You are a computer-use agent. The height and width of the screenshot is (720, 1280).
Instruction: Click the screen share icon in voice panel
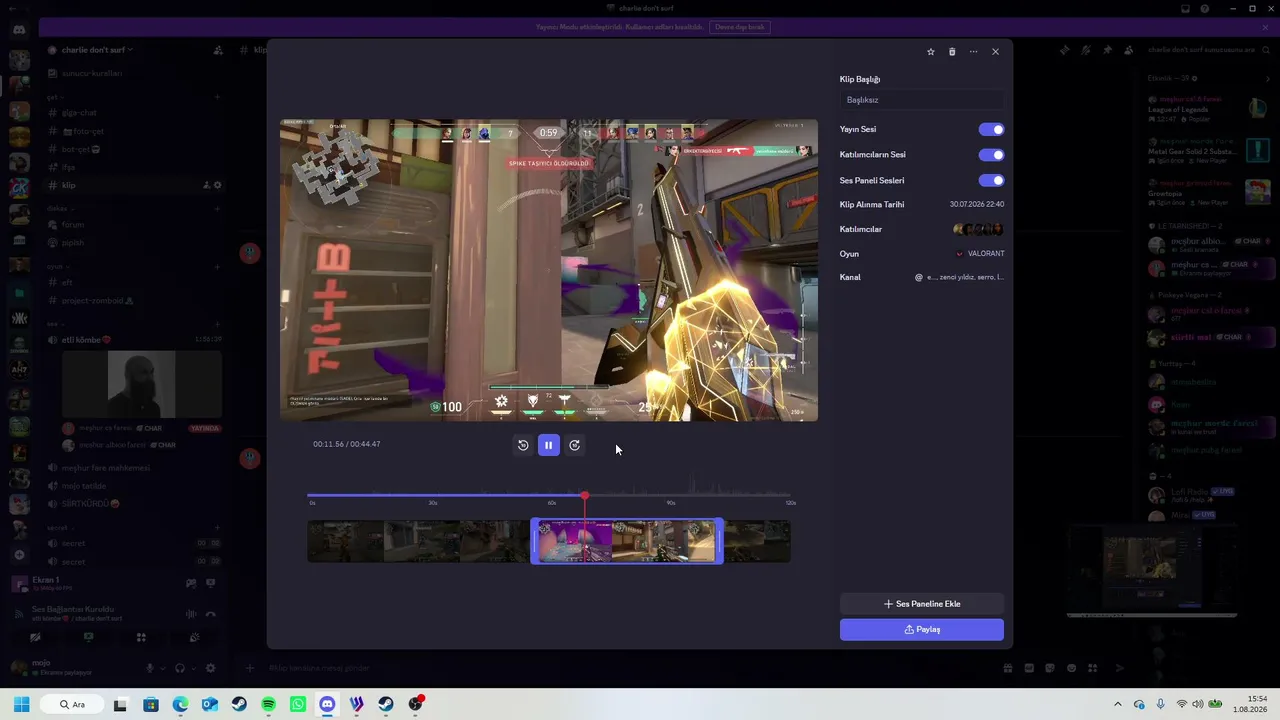point(88,637)
